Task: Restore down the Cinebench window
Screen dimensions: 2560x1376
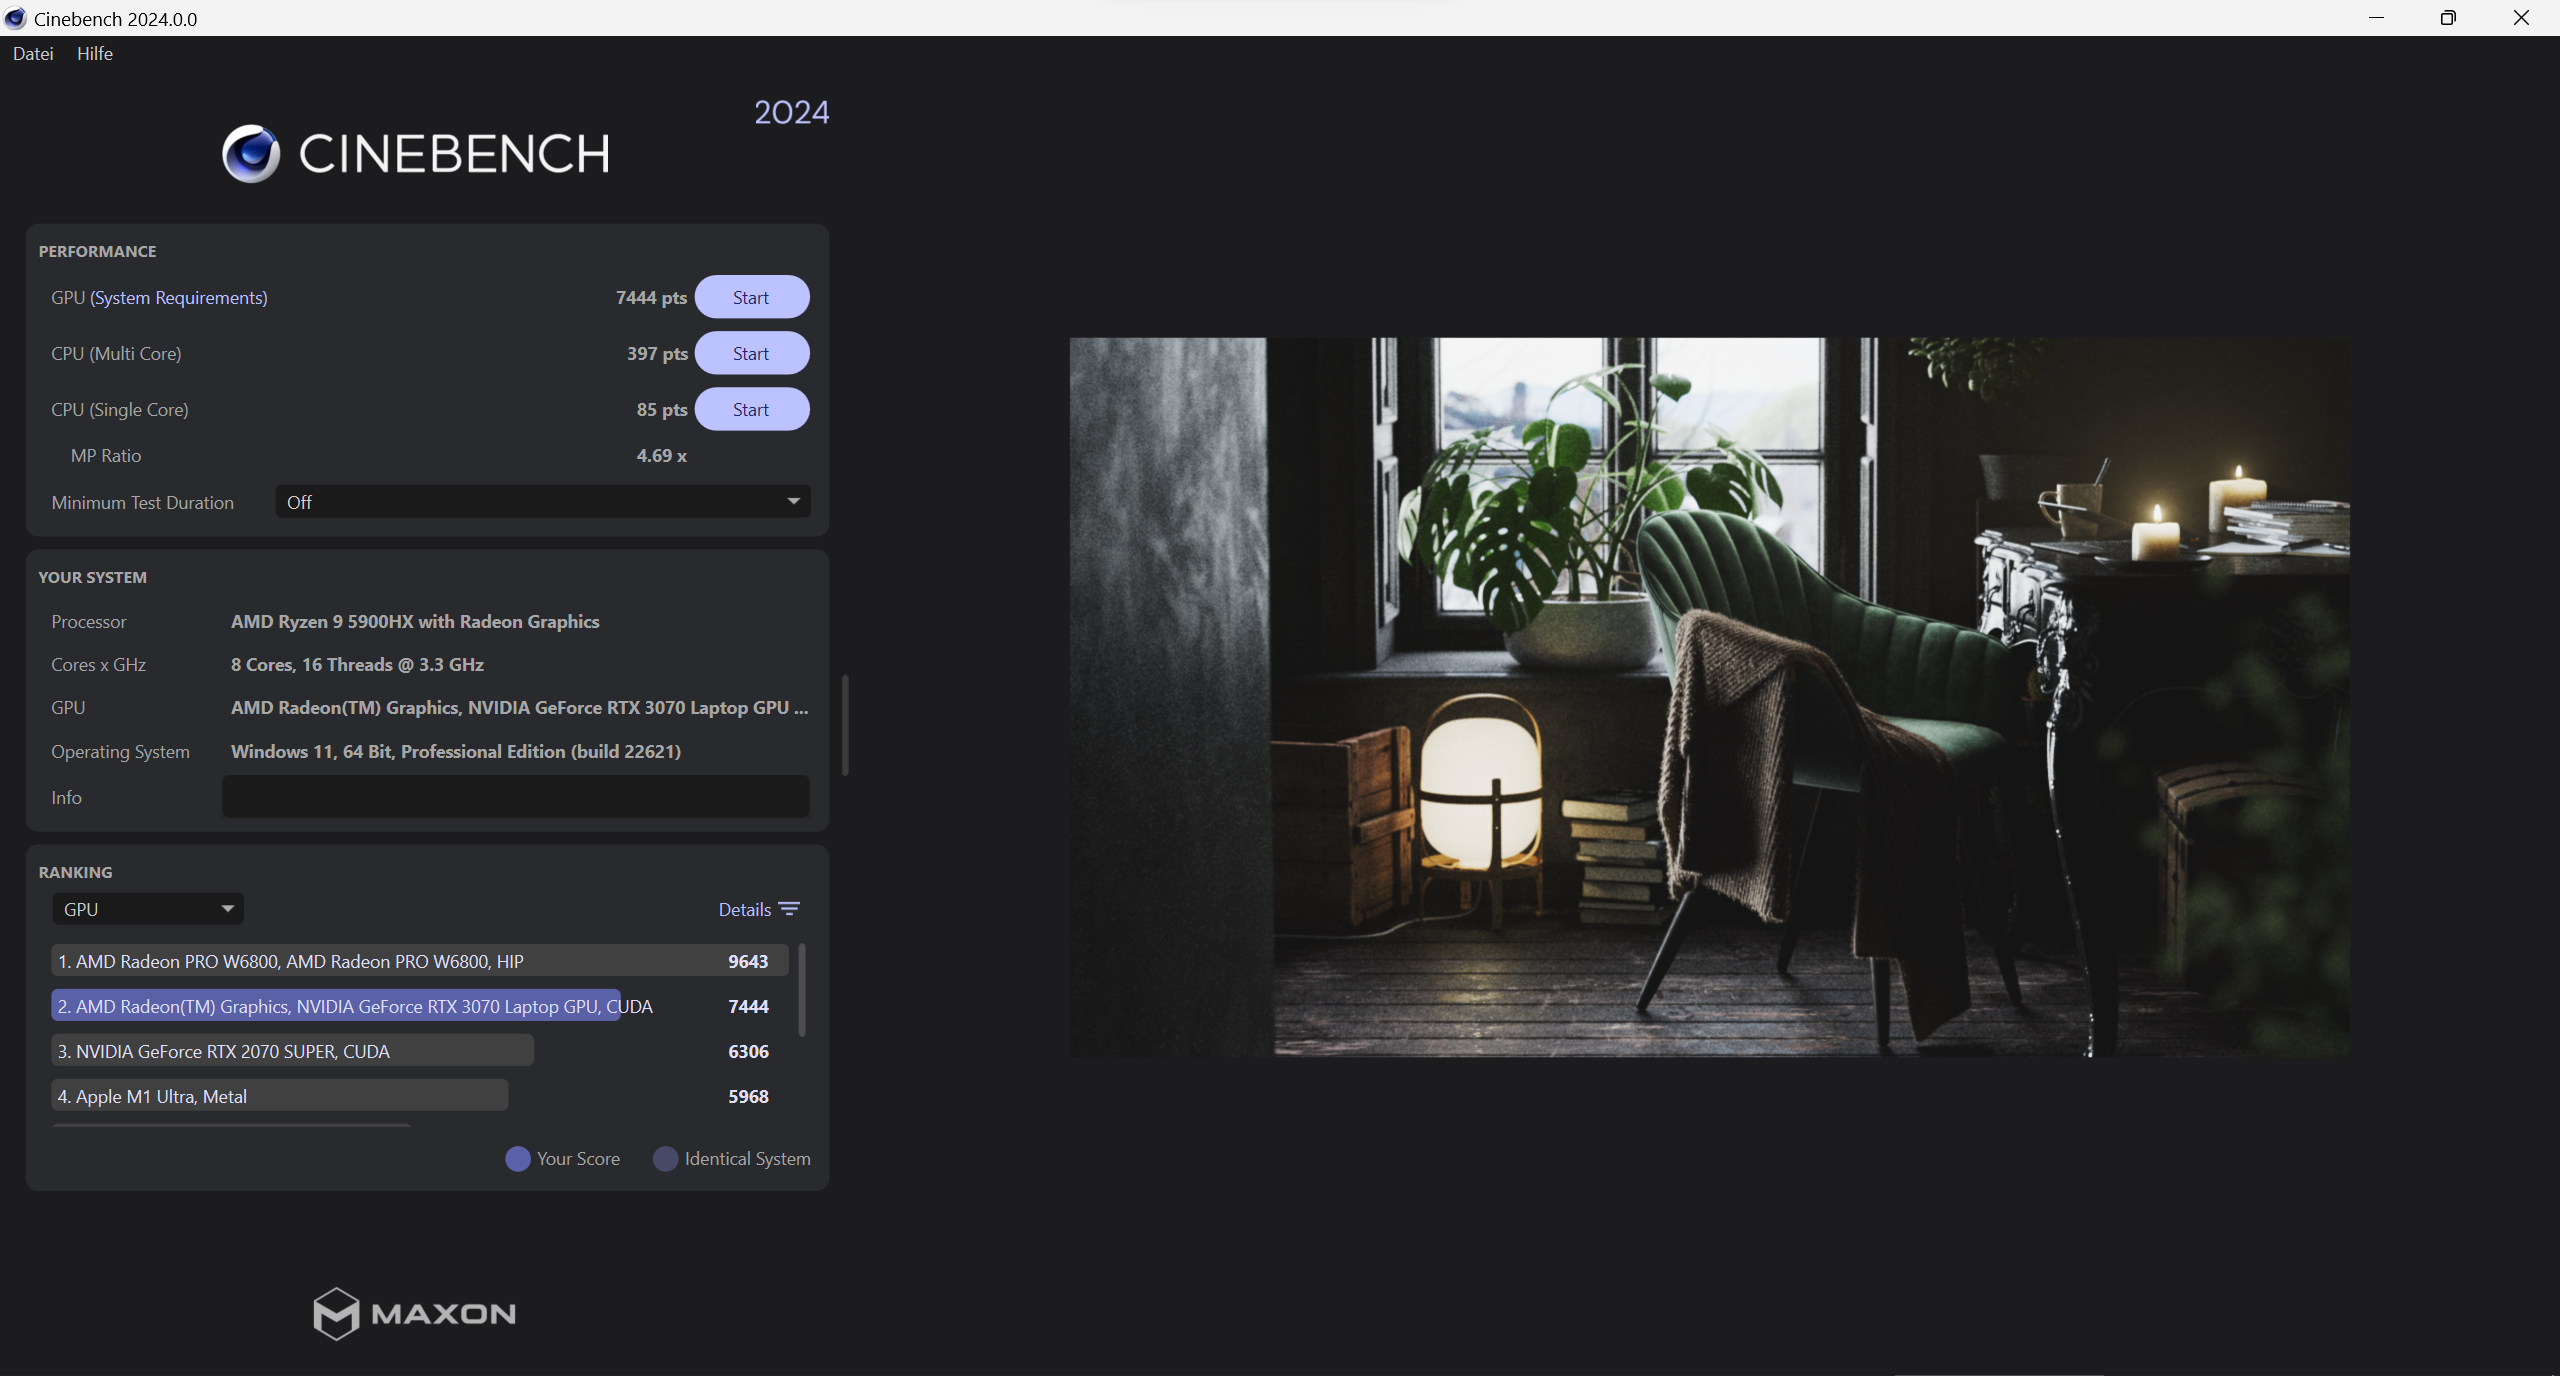Action: click(x=2448, y=18)
